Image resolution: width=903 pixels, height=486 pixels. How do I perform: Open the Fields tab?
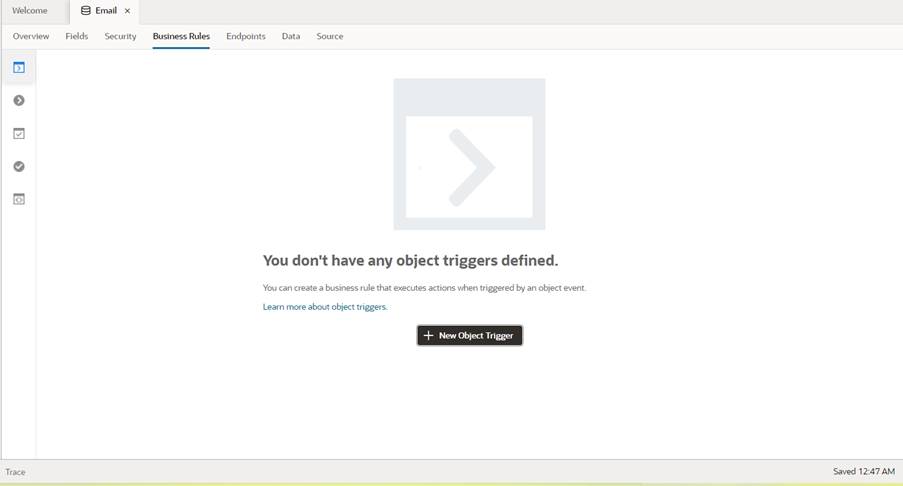pyautogui.click(x=77, y=36)
